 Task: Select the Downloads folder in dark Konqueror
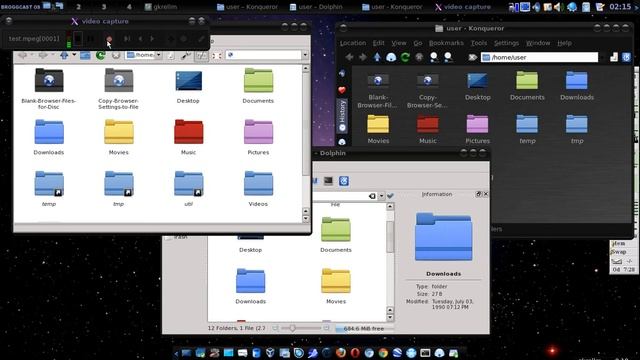click(577, 86)
